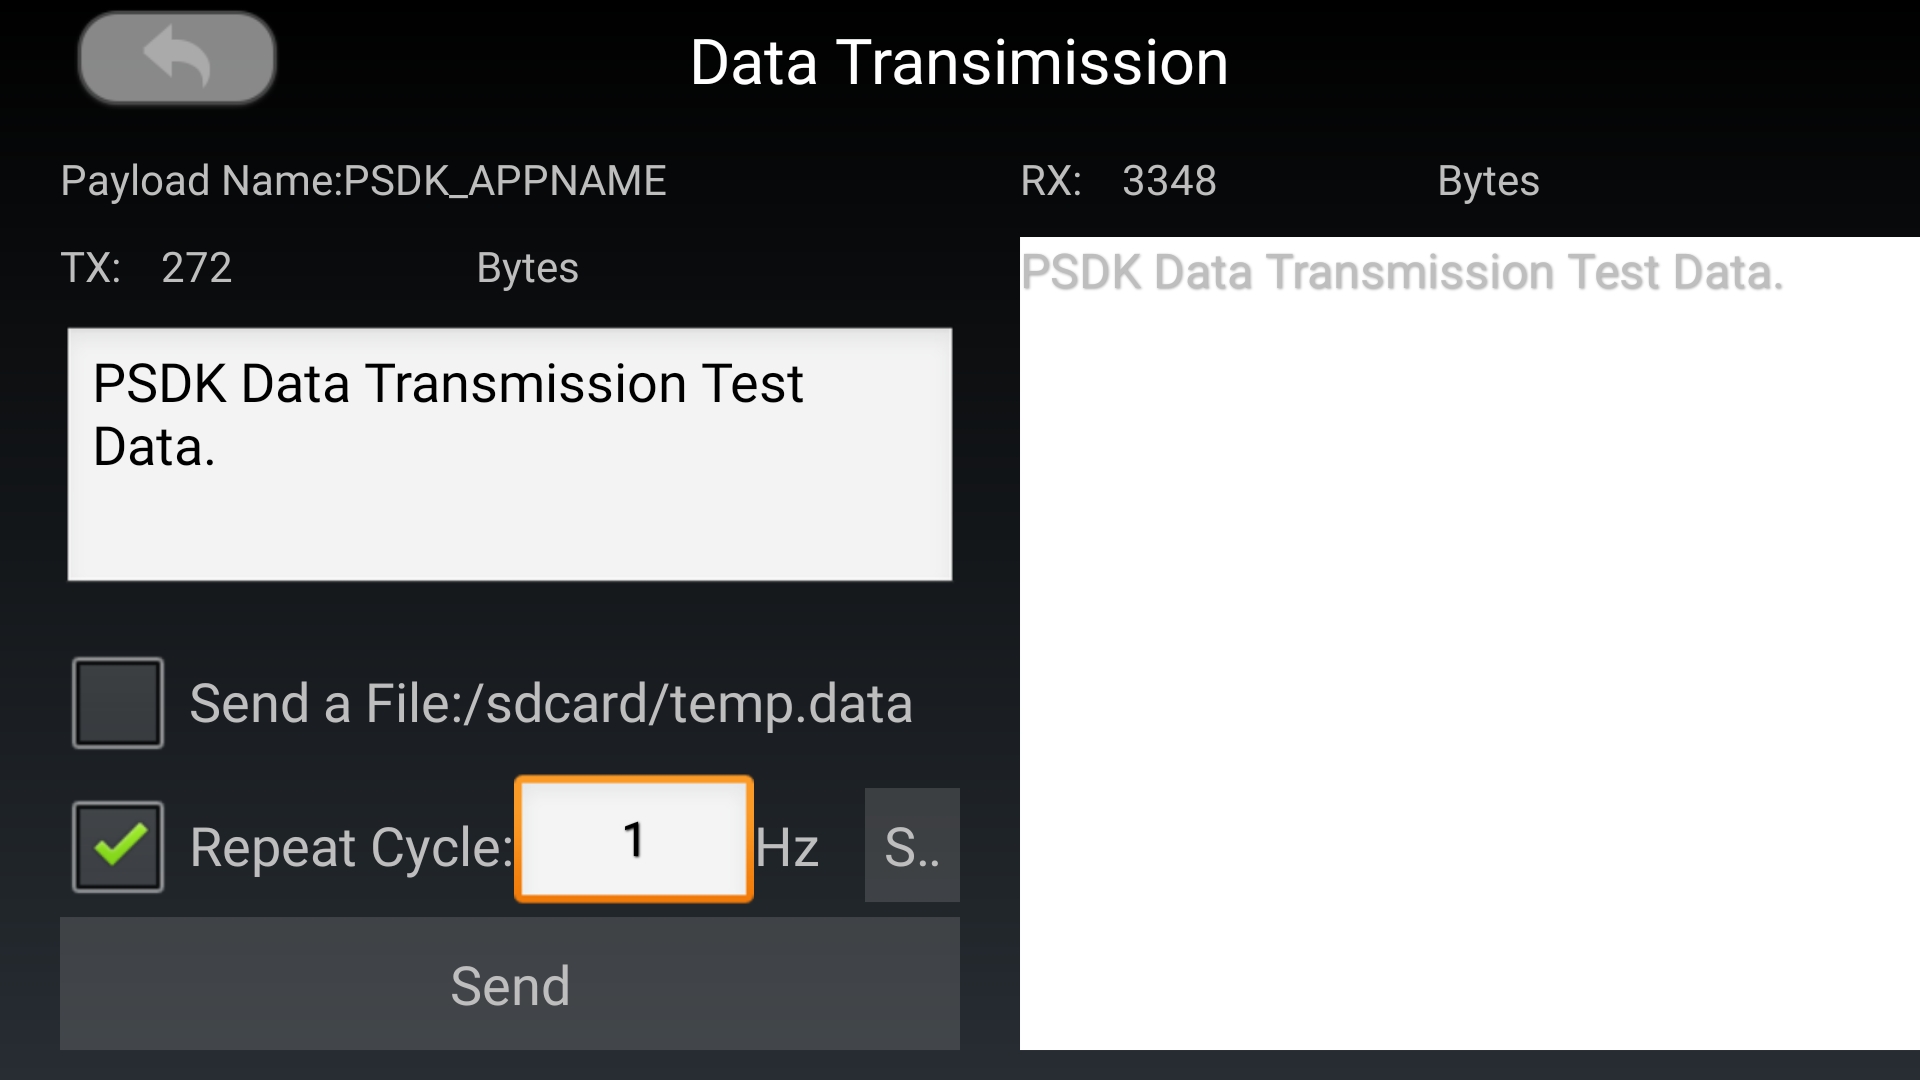
Task: Tap the green checkmark on Repeat Cycle
Action: point(116,845)
